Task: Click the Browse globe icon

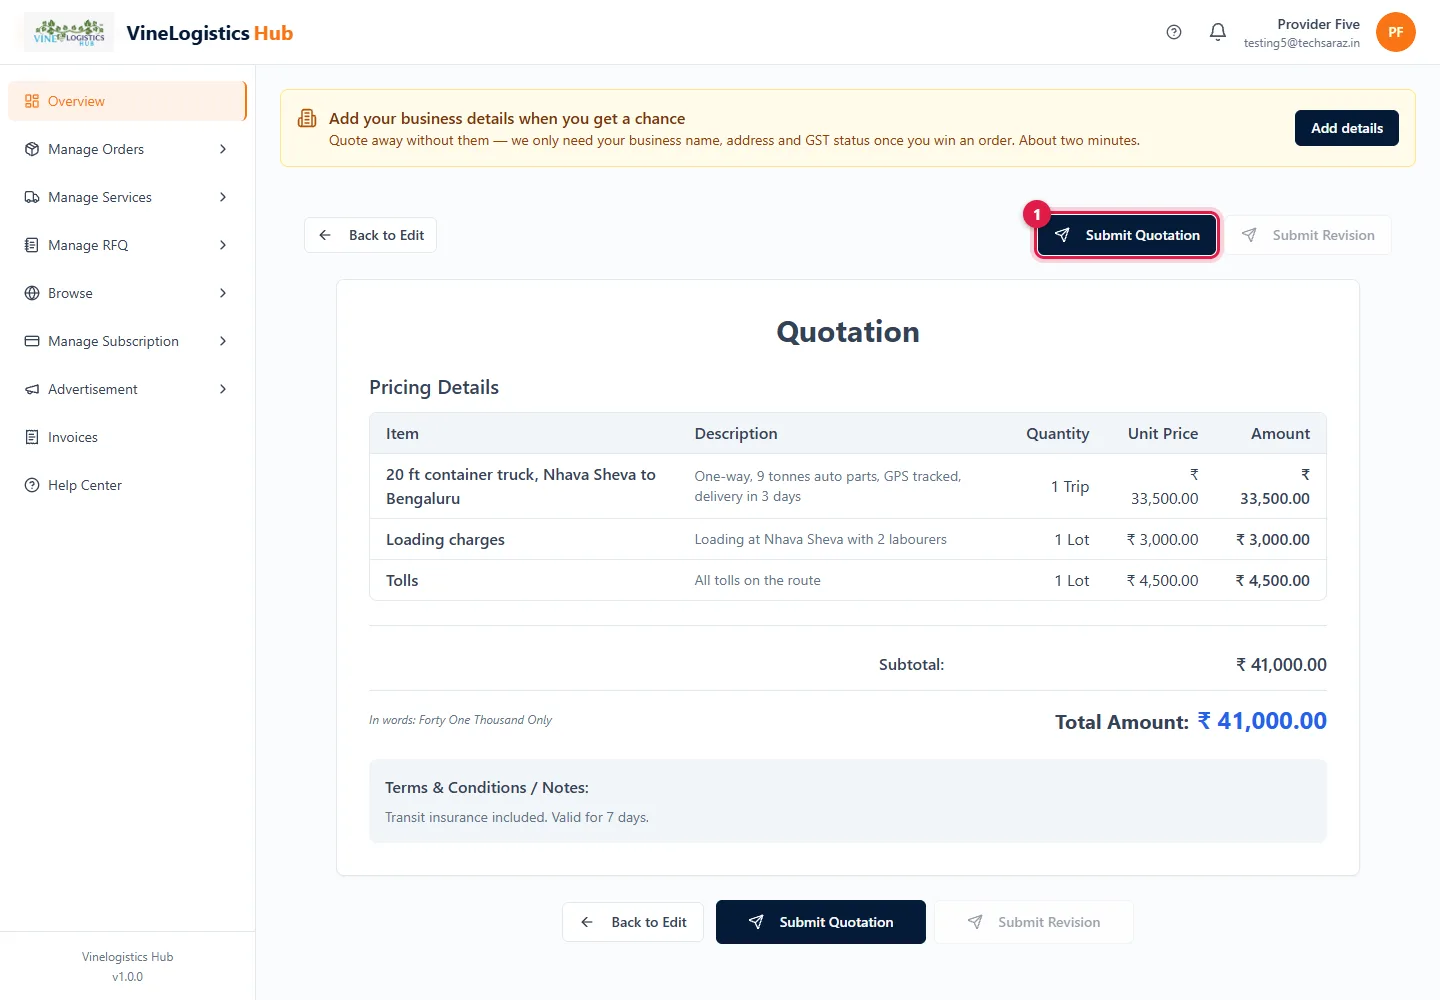Action: coord(32,293)
